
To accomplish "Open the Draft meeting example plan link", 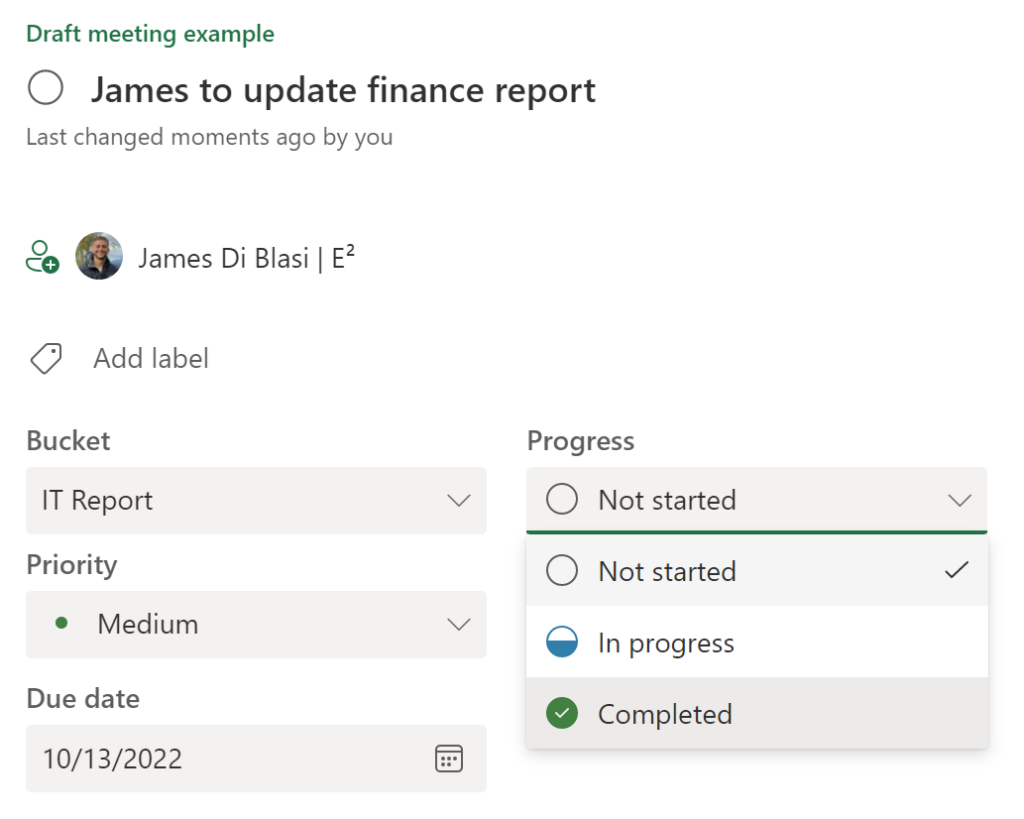I will pyautogui.click(x=150, y=34).
